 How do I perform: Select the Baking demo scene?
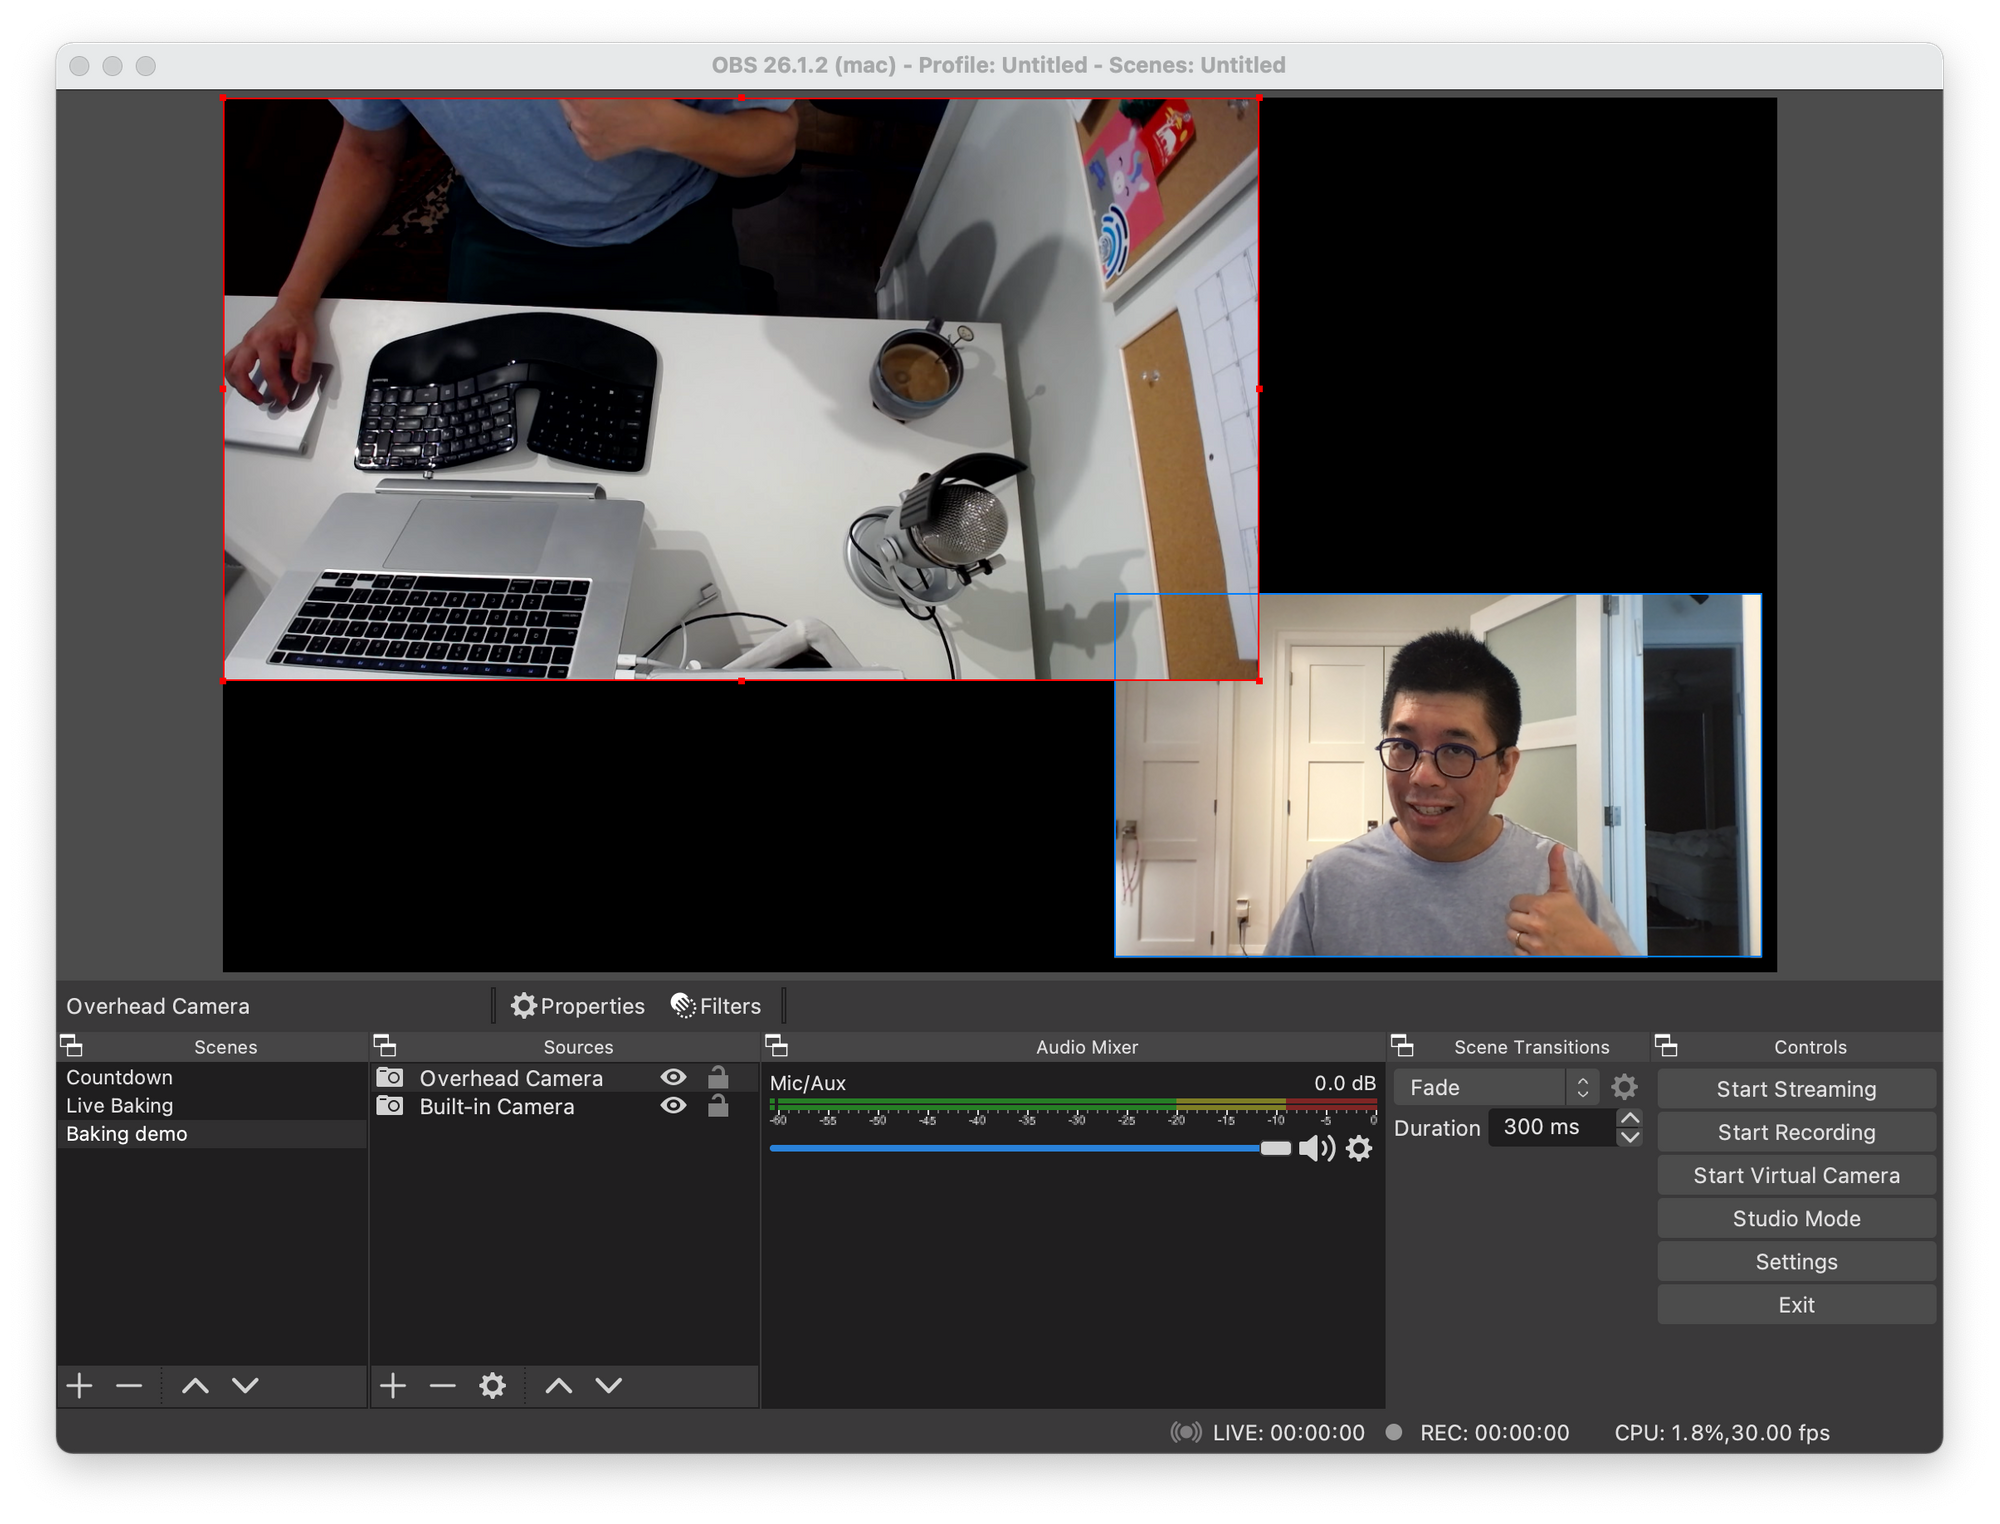coord(125,1133)
